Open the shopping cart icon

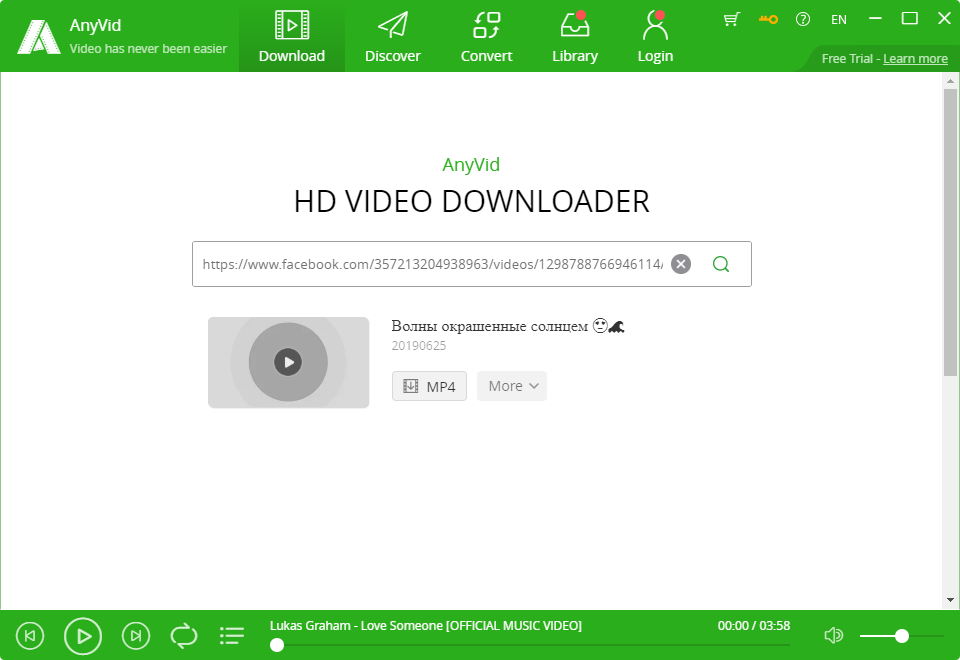point(731,19)
